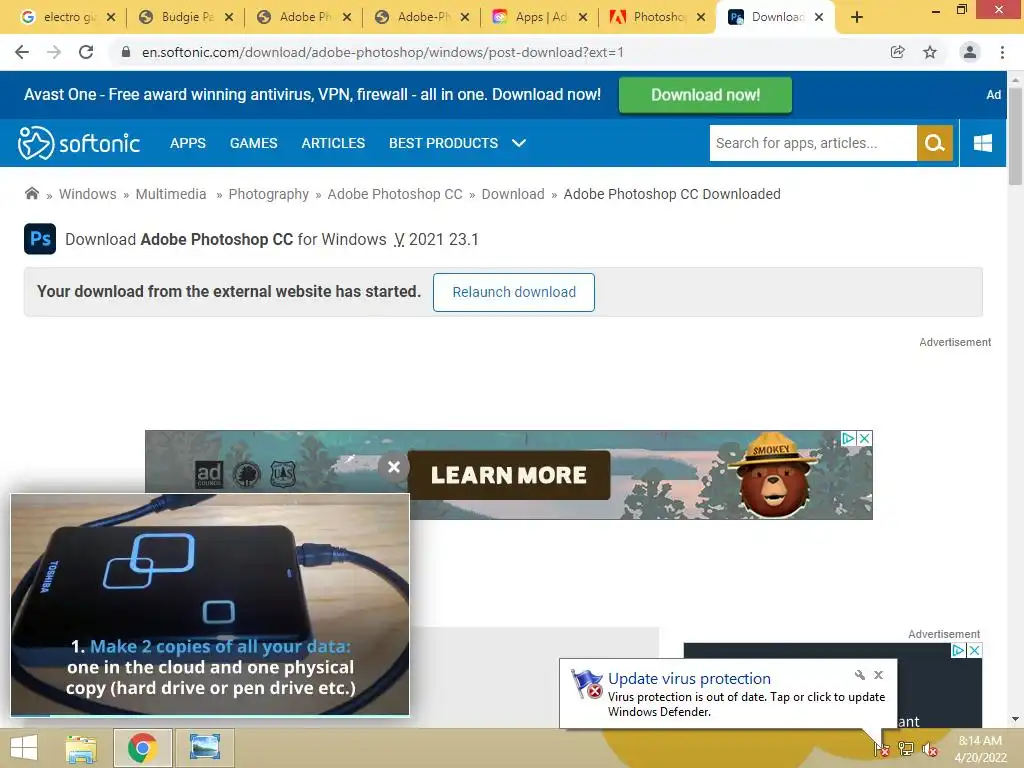
Task: Click the network tray icon
Action: [906, 748]
